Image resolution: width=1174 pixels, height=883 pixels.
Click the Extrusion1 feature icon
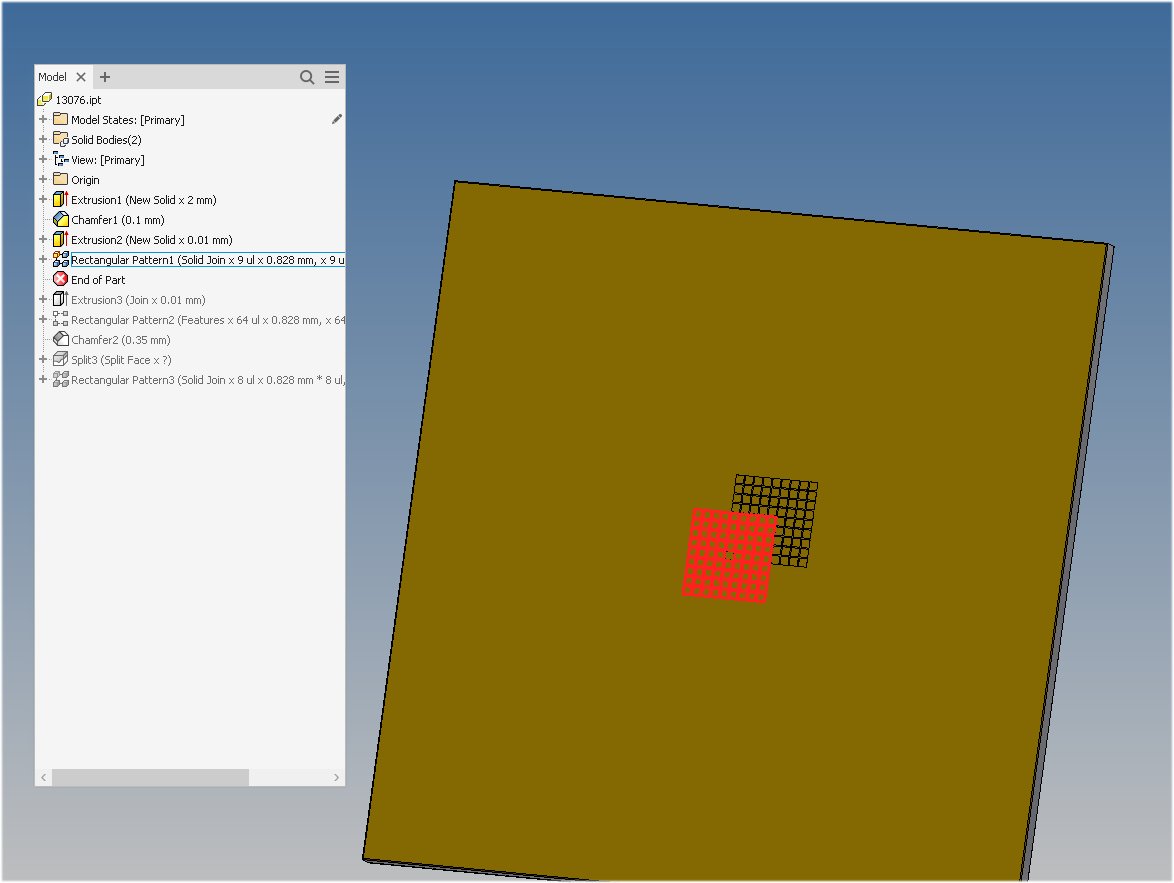pos(60,199)
